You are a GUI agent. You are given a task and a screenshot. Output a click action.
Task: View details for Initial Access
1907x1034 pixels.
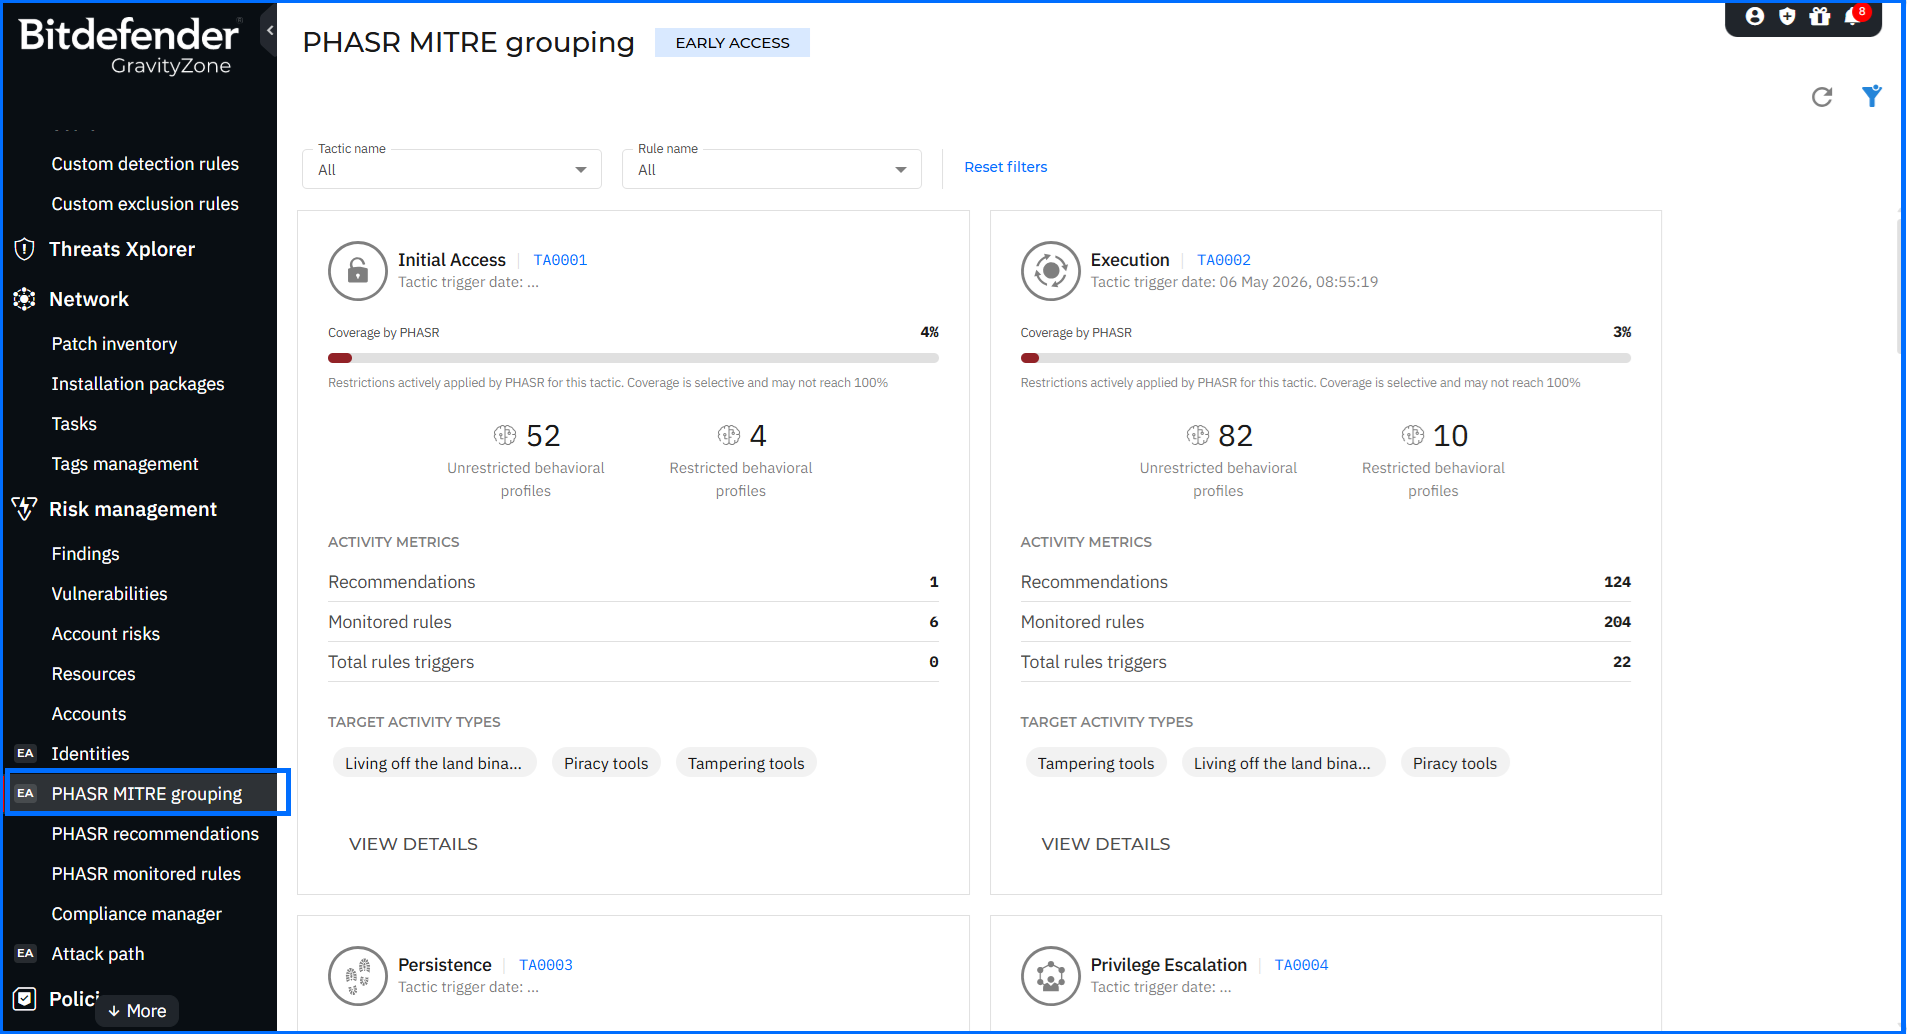413,844
